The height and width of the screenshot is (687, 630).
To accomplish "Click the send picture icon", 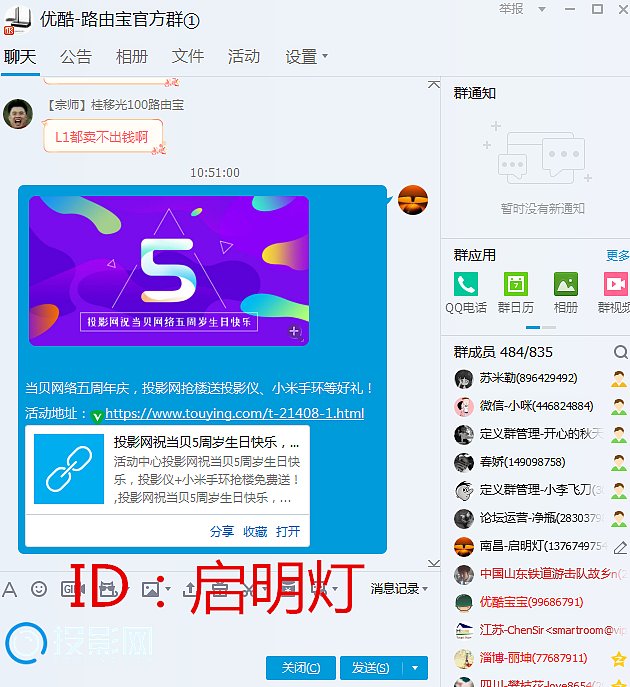I will (151, 589).
